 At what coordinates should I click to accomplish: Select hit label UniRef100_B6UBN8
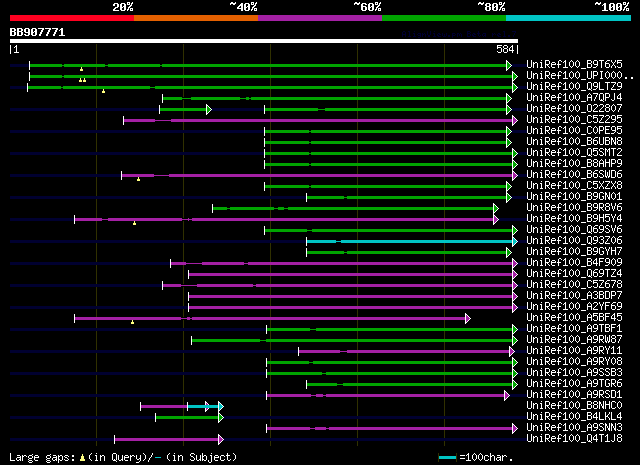[x=574, y=142]
